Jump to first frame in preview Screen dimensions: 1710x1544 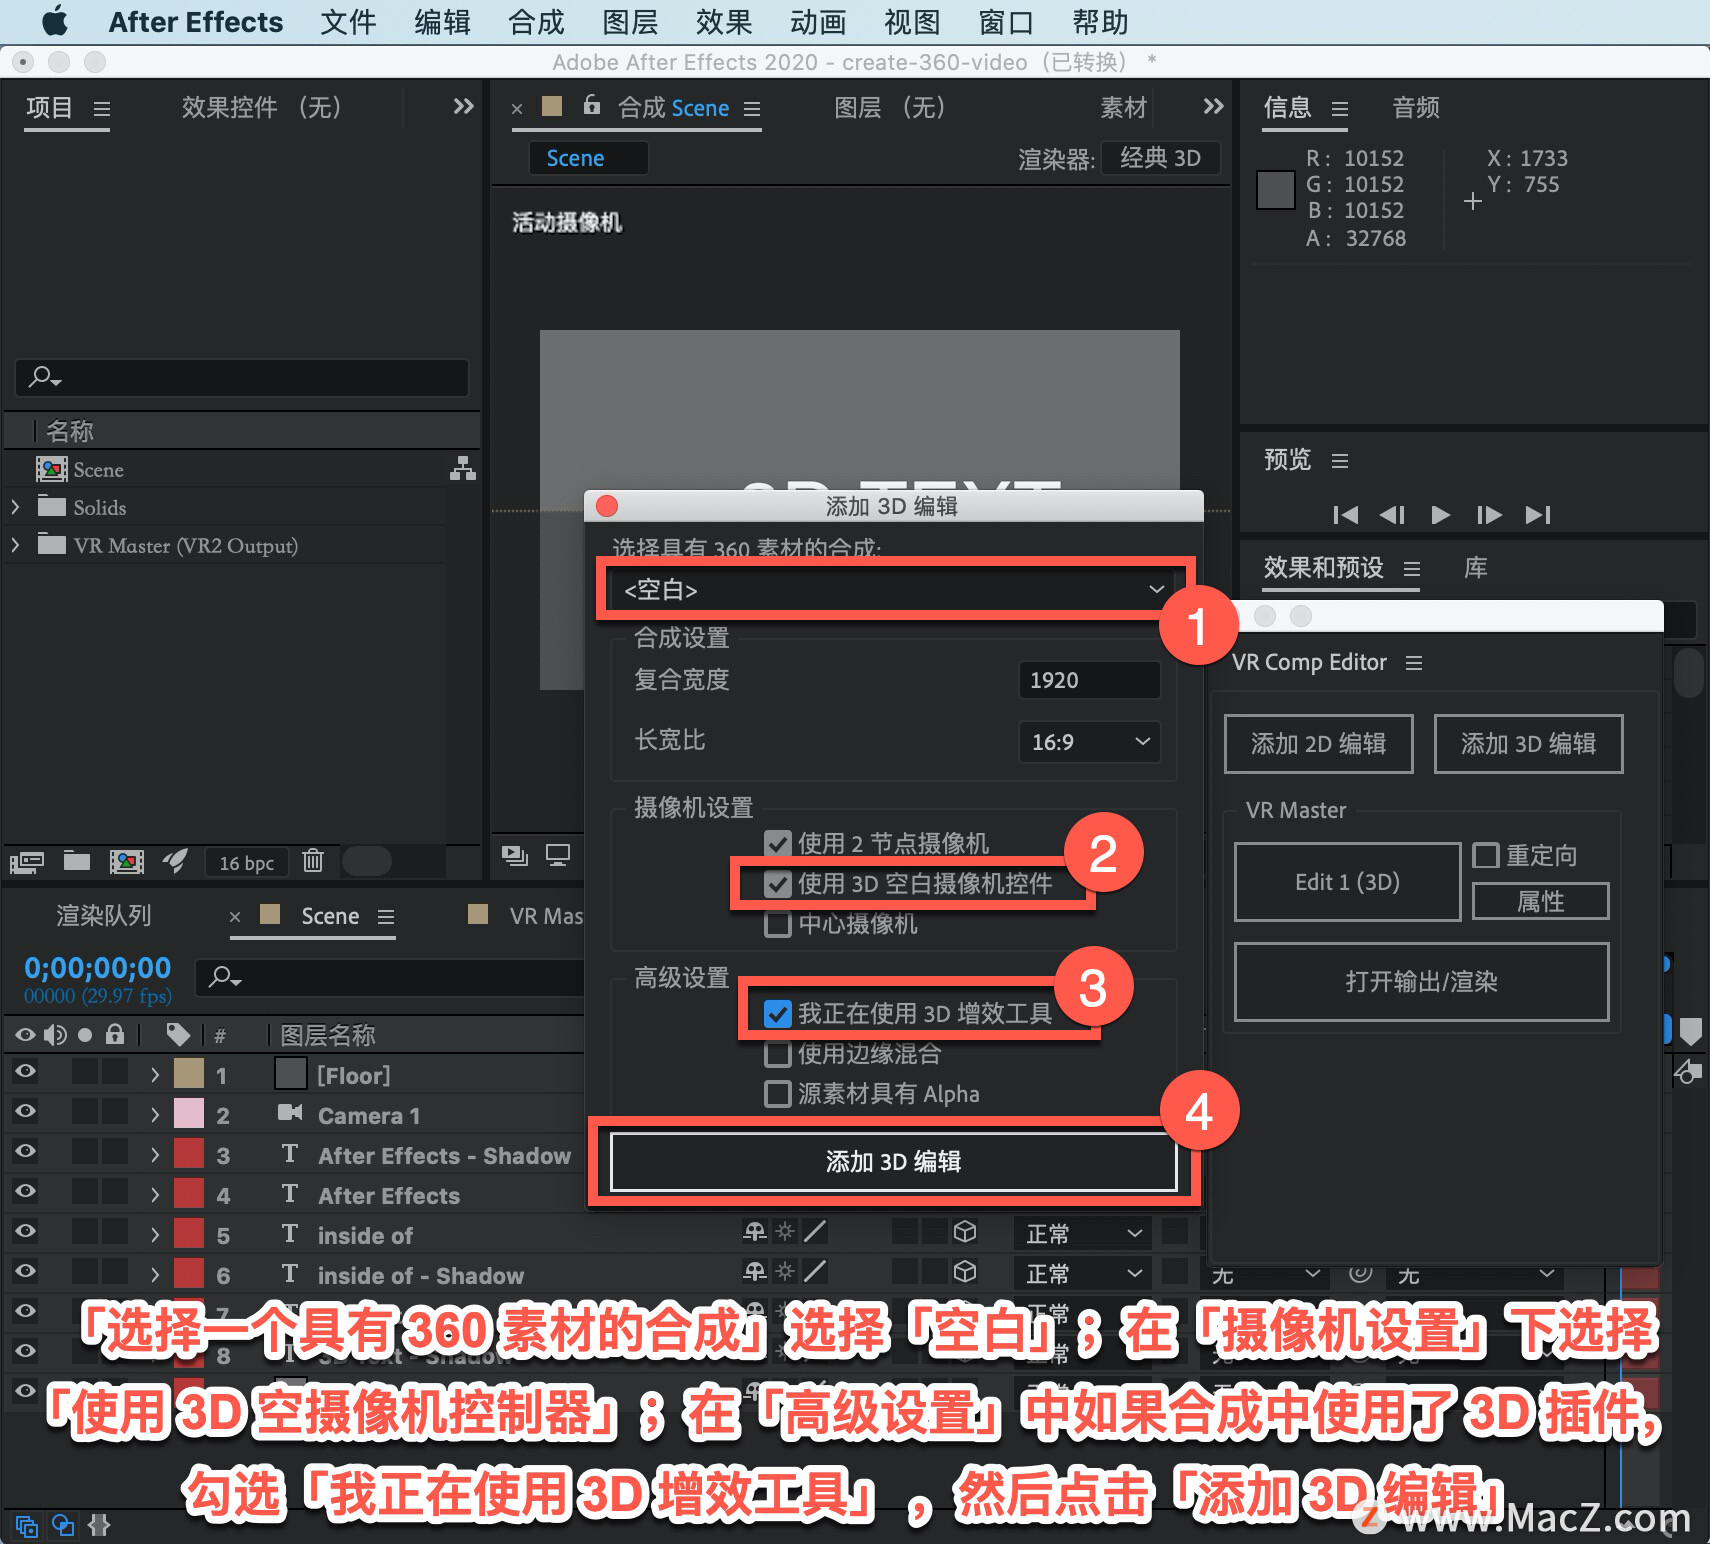pos(1346,515)
